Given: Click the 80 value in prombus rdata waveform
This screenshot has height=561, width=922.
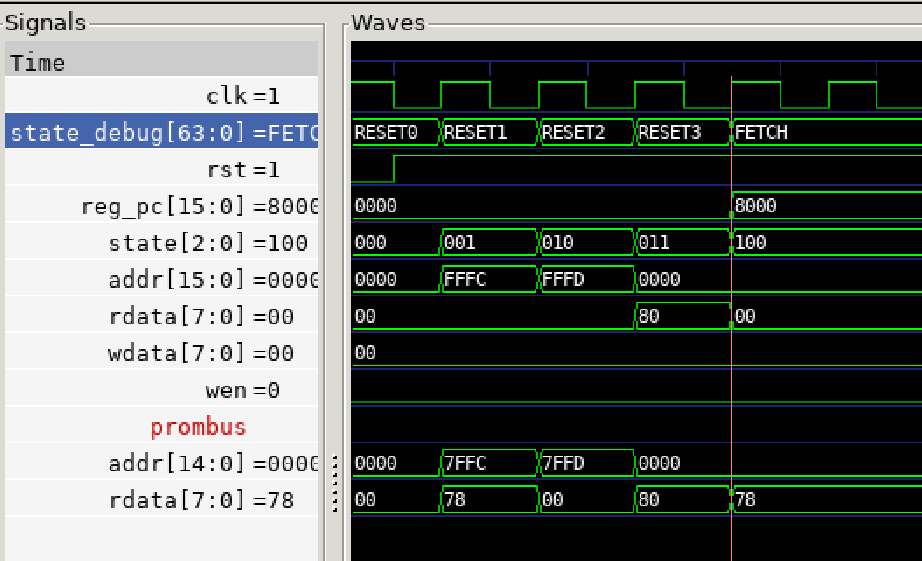Looking at the screenshot, I should click(x=649, y=500).
